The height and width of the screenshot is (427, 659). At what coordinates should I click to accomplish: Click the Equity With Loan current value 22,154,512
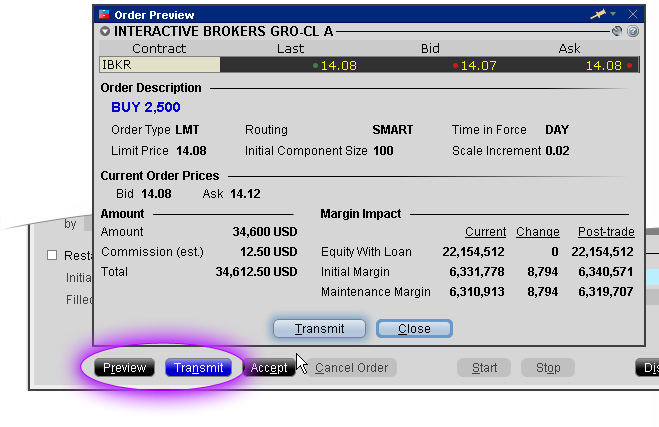click(x=473, y=252)
